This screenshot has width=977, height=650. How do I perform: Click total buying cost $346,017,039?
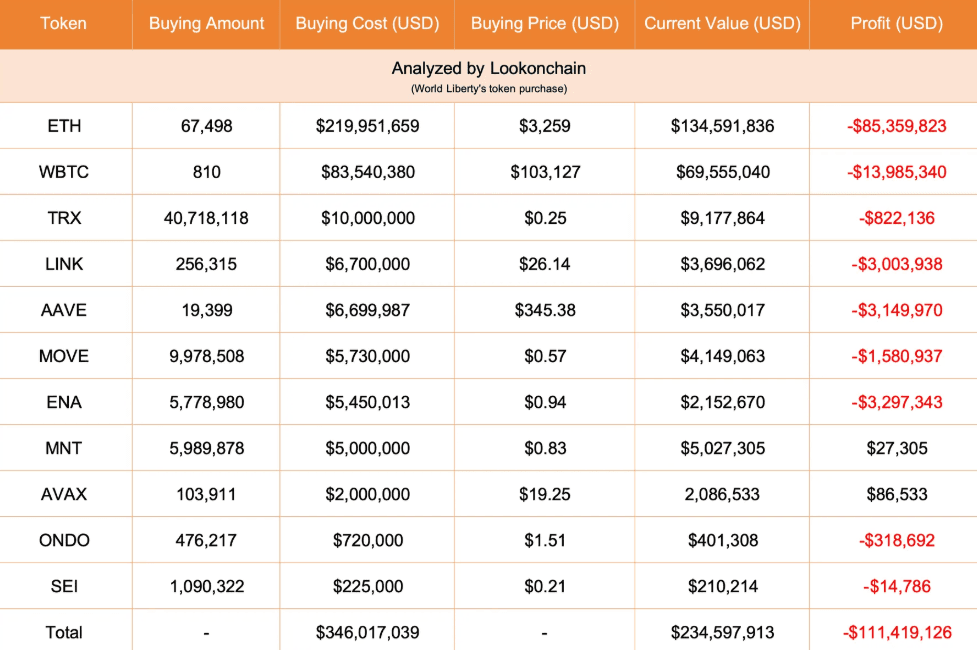pos(368,632)
